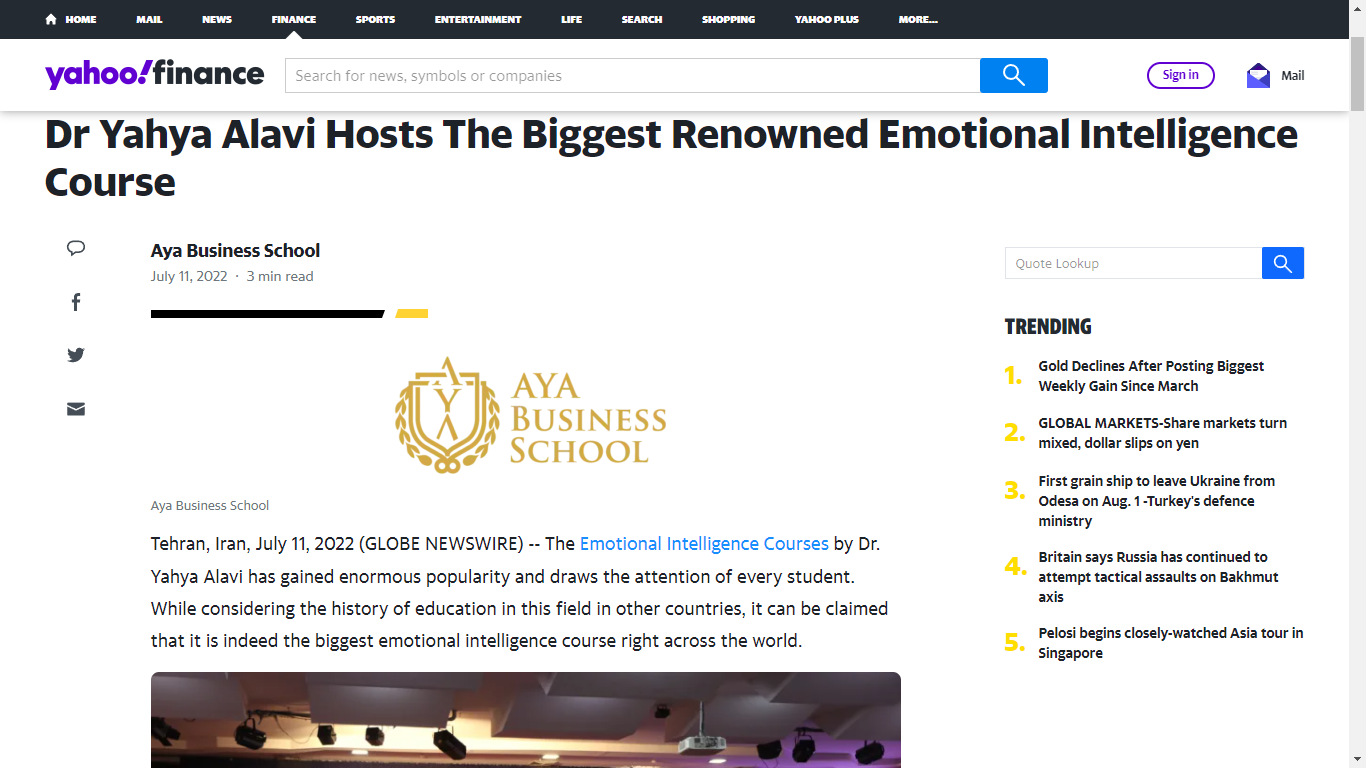The height and width of the screenshot is (768, 1366).
Task: Focus the Quote Lookup input box
Action: 1132,263
